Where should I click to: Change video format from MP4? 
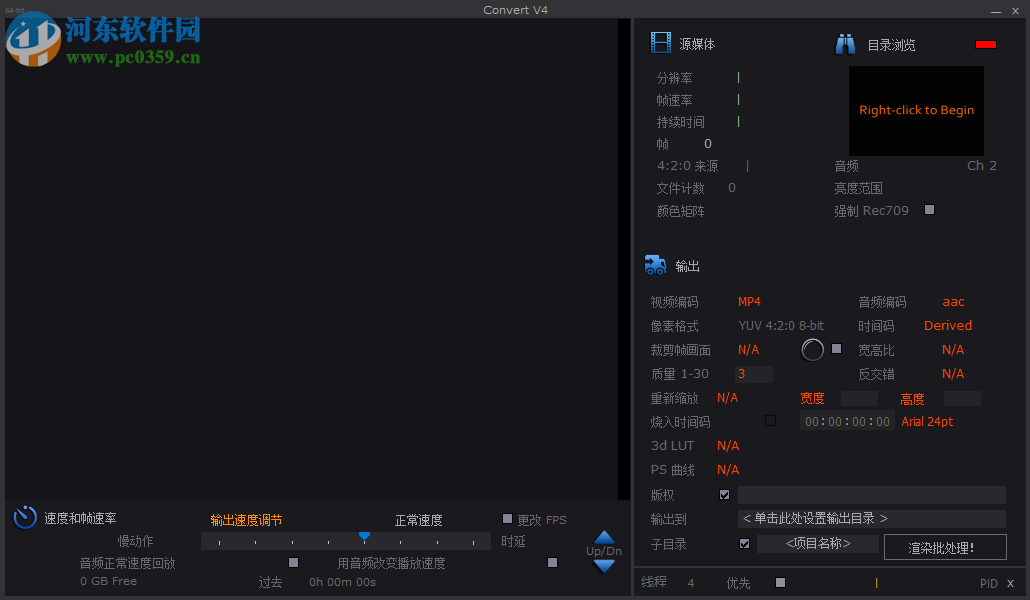[x=748, y=301]
